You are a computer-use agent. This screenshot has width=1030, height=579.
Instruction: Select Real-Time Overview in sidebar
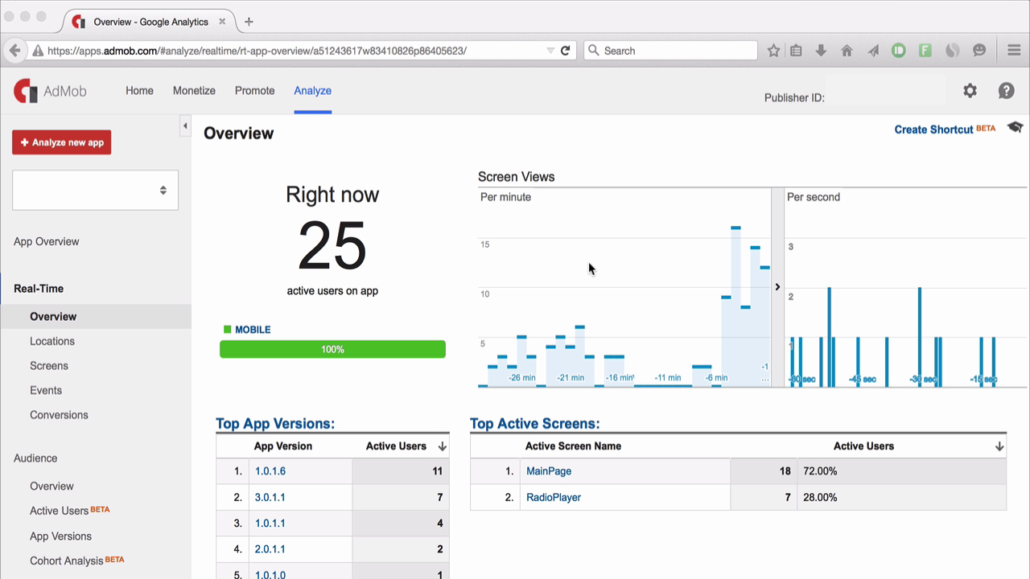click(53, 317)
